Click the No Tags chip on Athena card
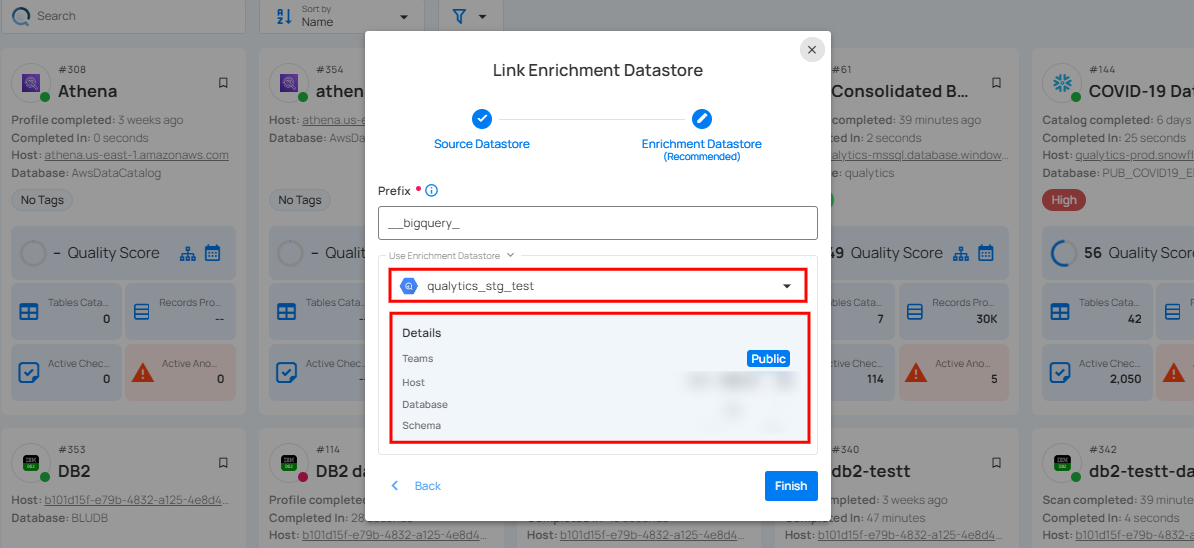This screenshot has height=548, width=1194. pos(42,200)
